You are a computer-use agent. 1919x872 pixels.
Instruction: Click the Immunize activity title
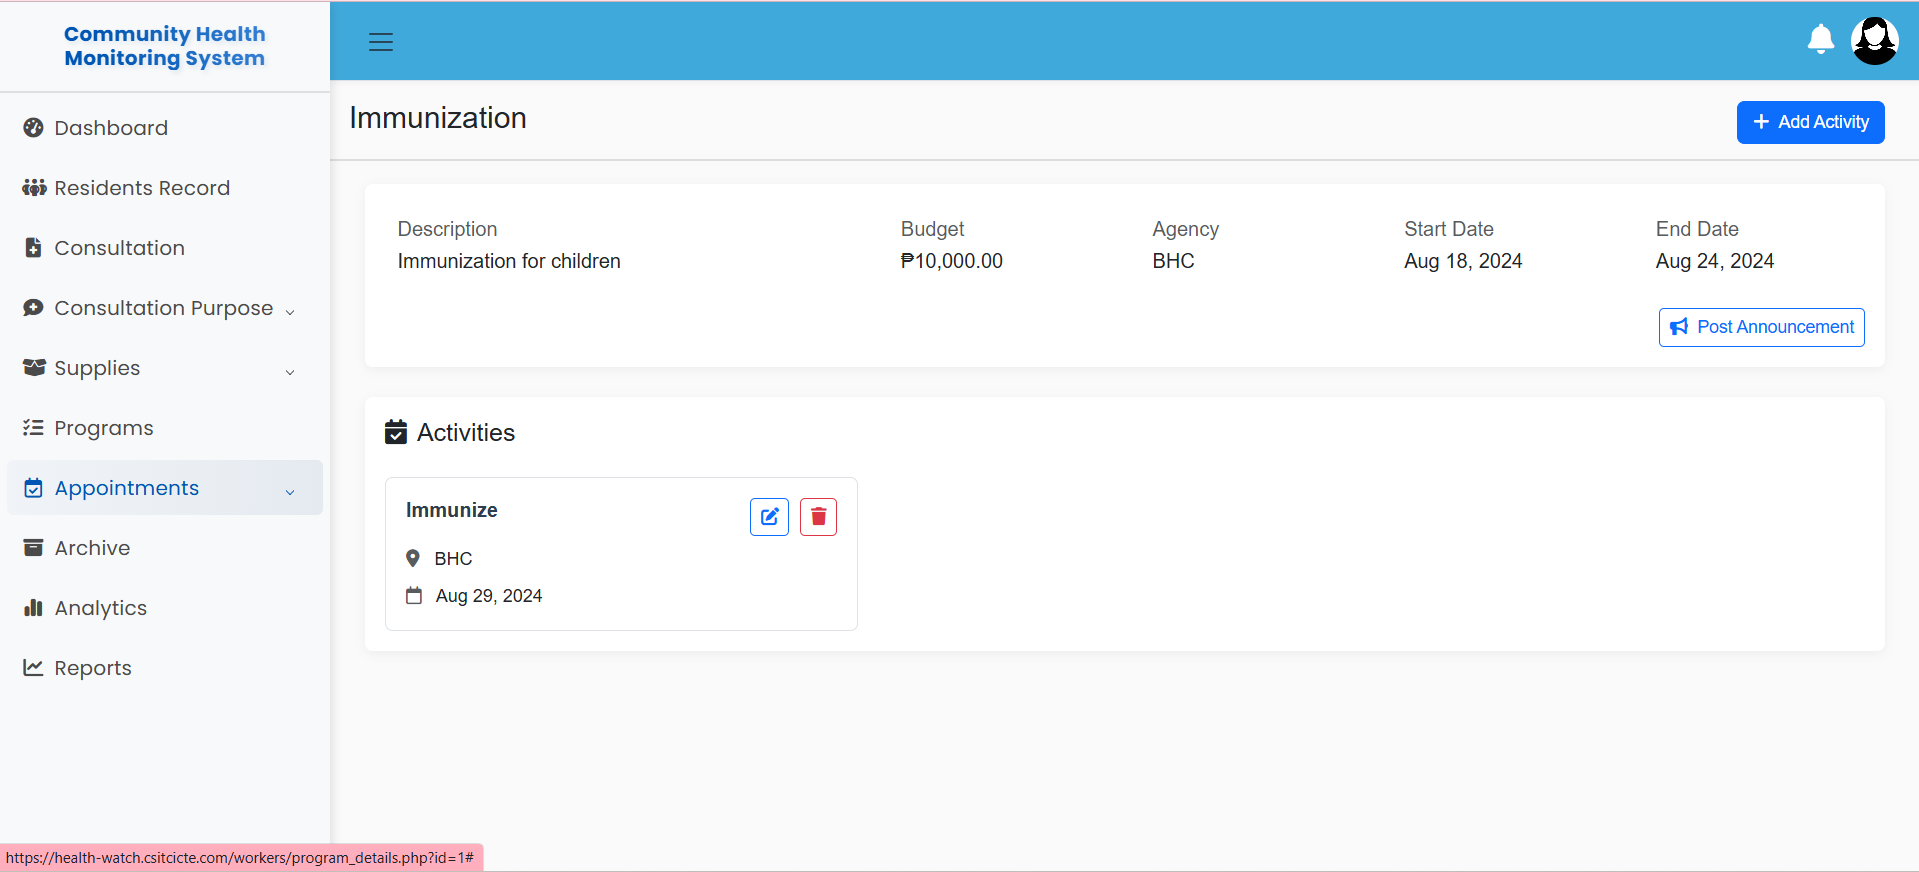click(x=451, y=510)
